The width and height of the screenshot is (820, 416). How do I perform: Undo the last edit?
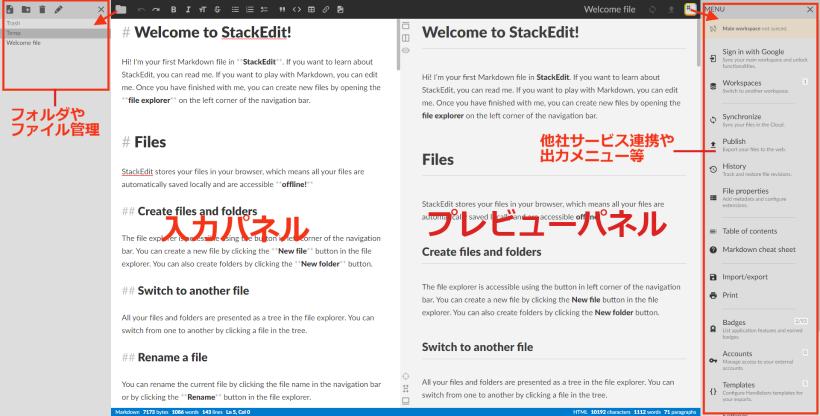[x=141, y=9]
